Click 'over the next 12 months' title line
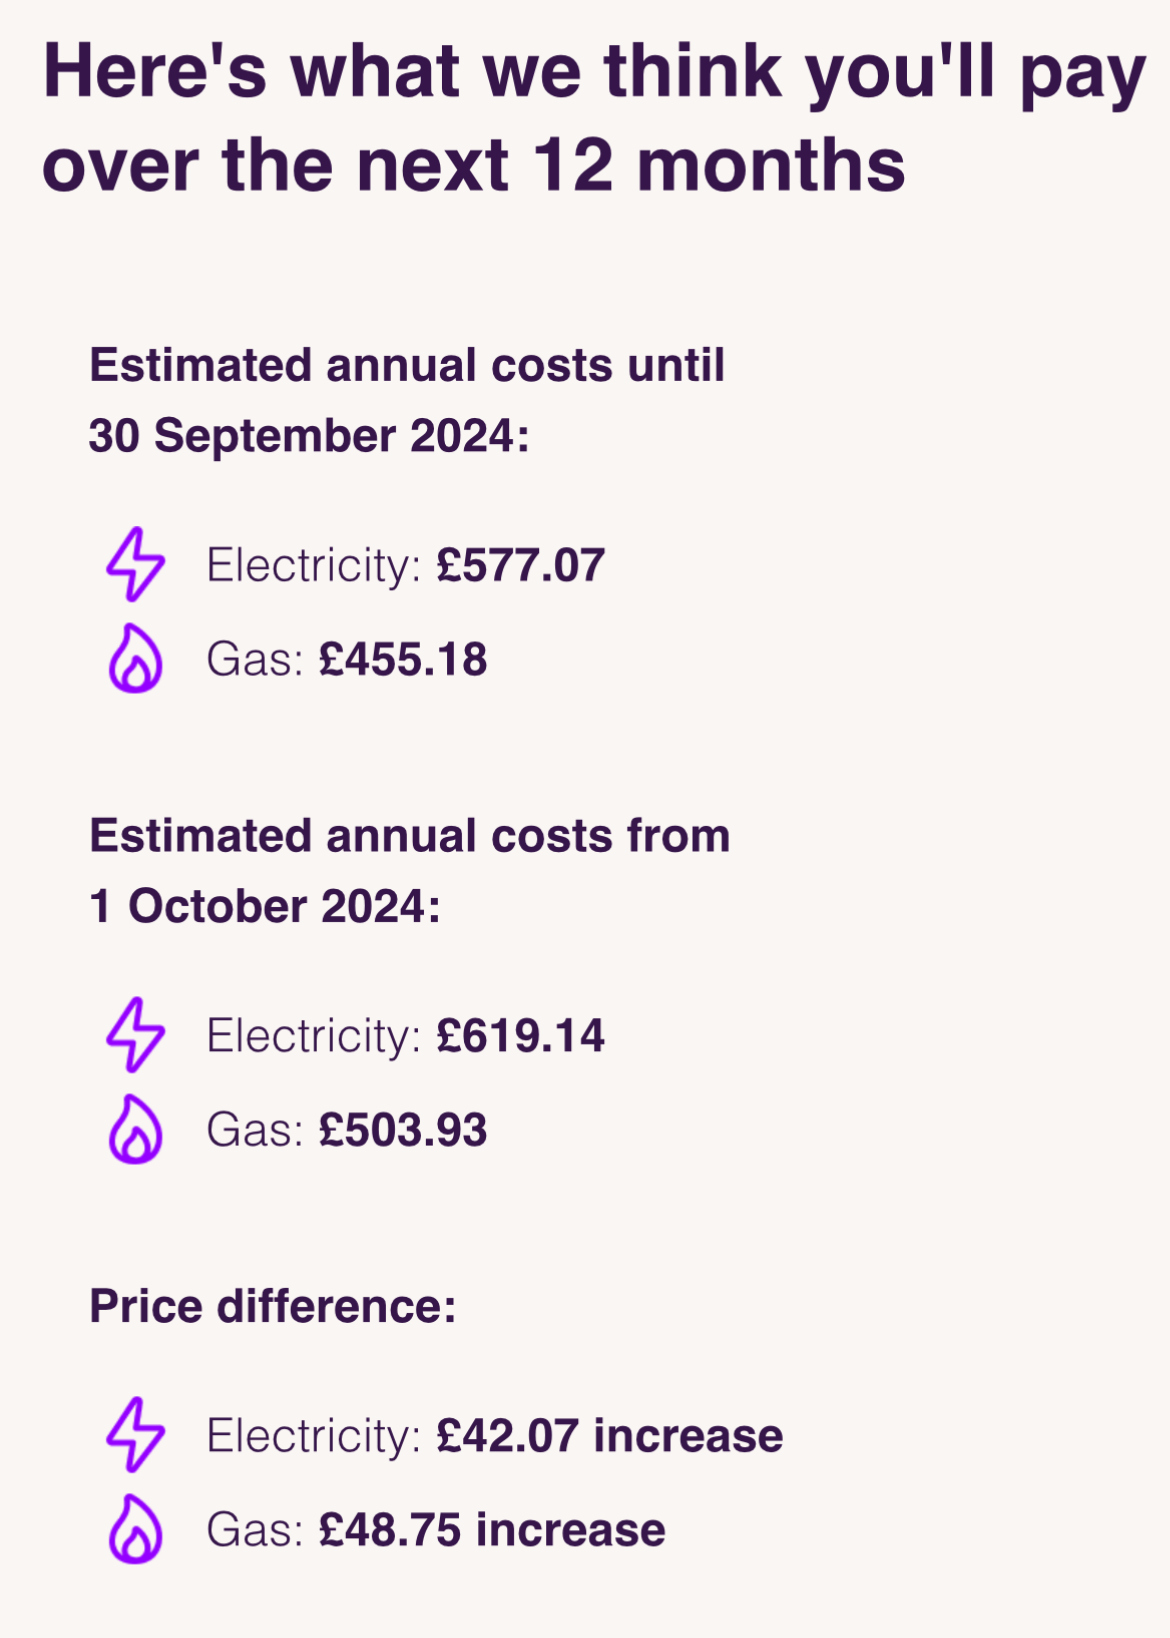The width and height of the screenshot is (1170, 1638). pos(474,166)
